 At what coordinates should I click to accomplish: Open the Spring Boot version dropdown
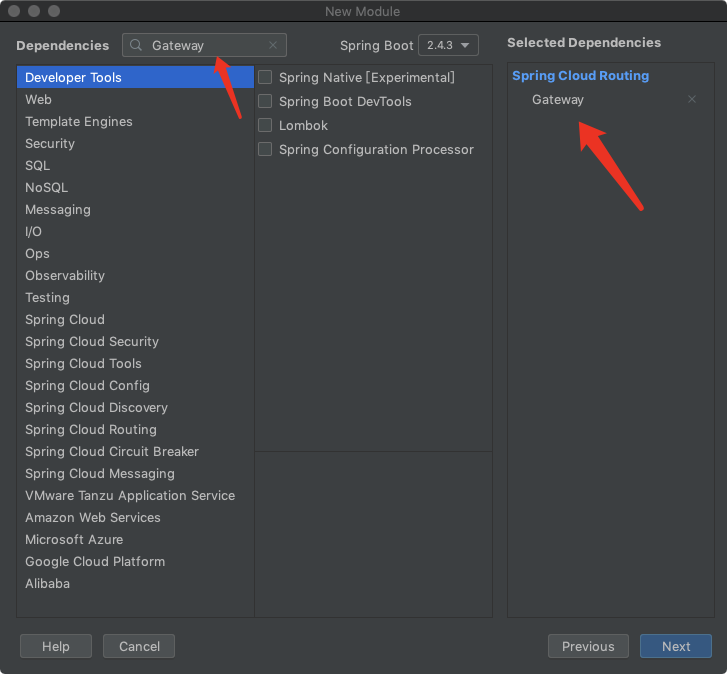448,45
